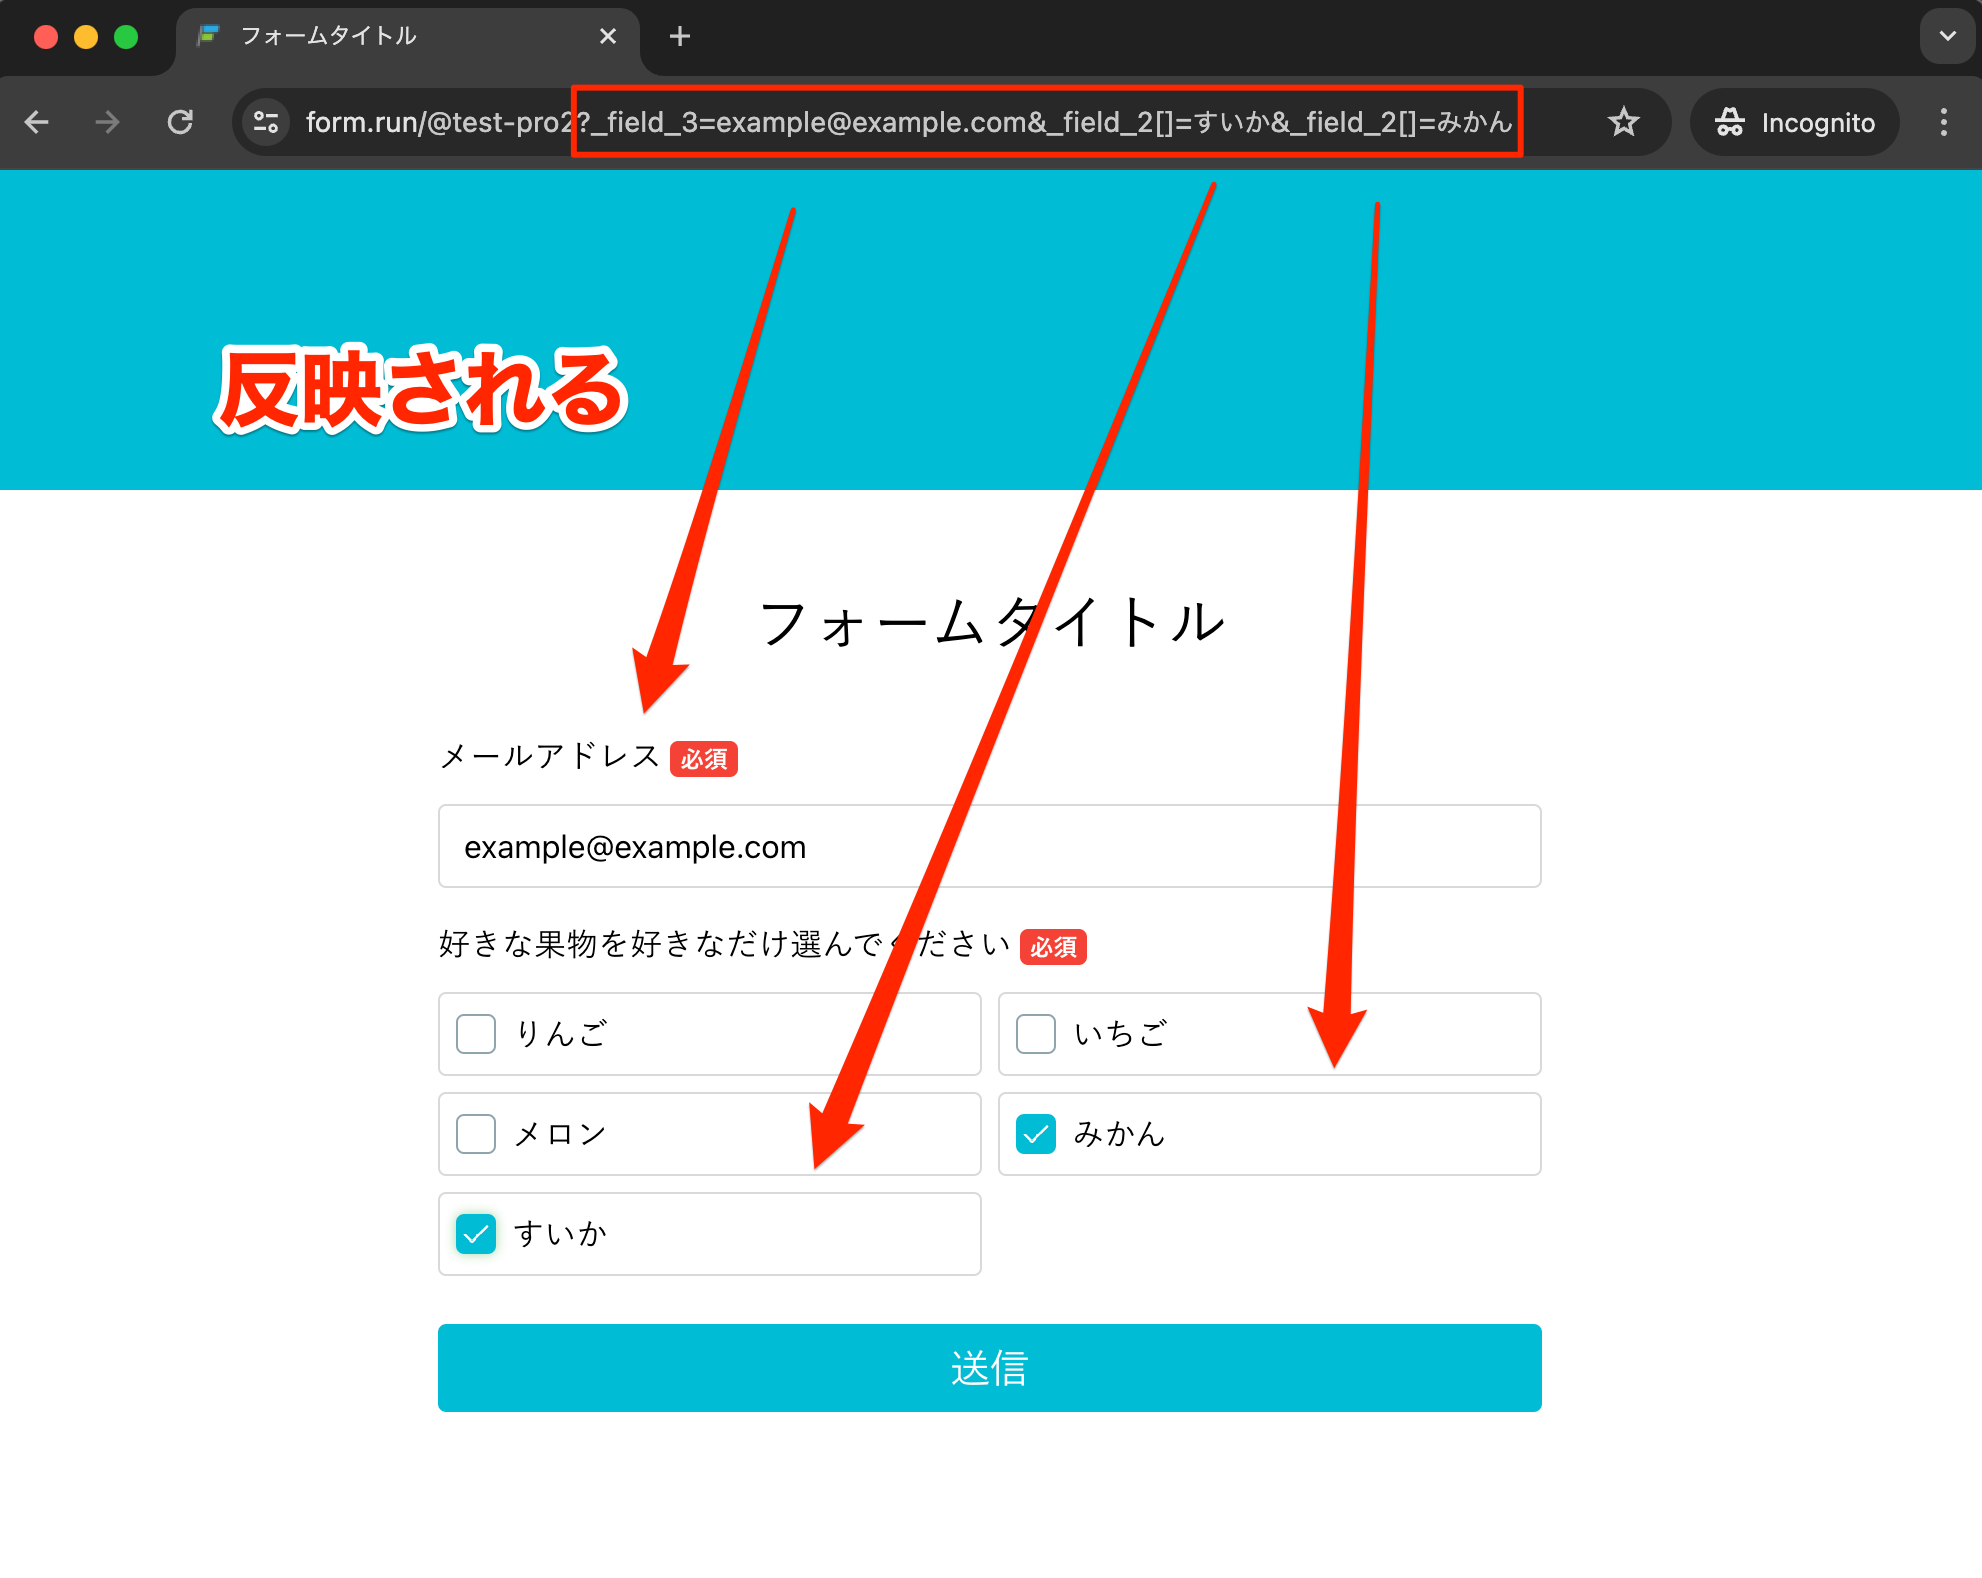Click the メールアドレス input field
Image resolution: width=1982 pixels, height=1578 pixels.
pyautogui.click(x=989, y=847)
